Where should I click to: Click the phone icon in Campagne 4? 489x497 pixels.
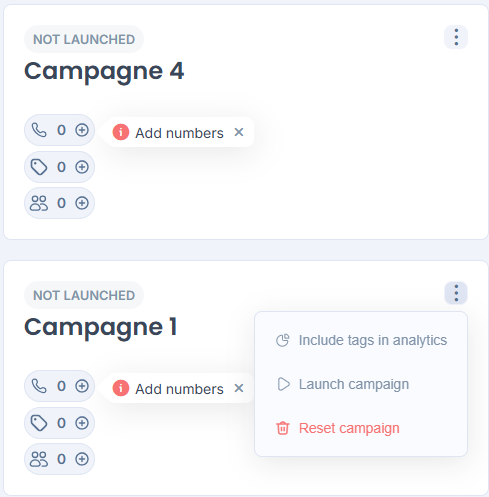click(x=39, y=130)
